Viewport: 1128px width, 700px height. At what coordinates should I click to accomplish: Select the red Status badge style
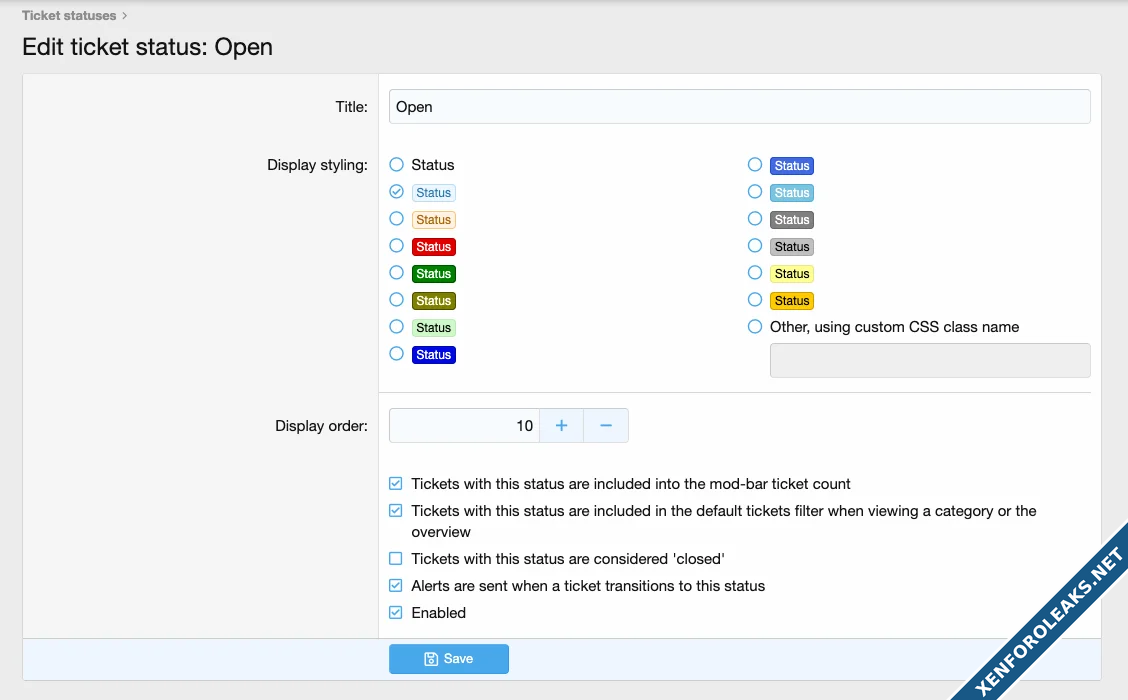pos(397,246)
